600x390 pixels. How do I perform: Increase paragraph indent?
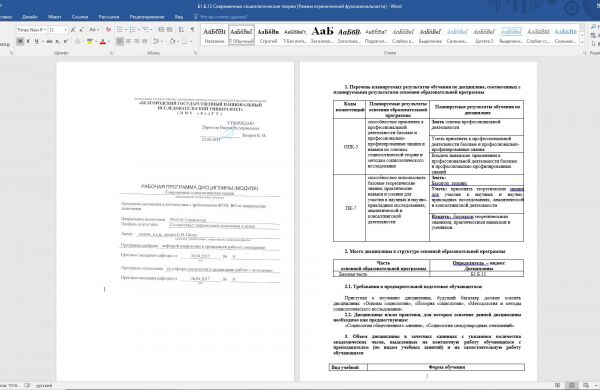click(x=170, y=29)
